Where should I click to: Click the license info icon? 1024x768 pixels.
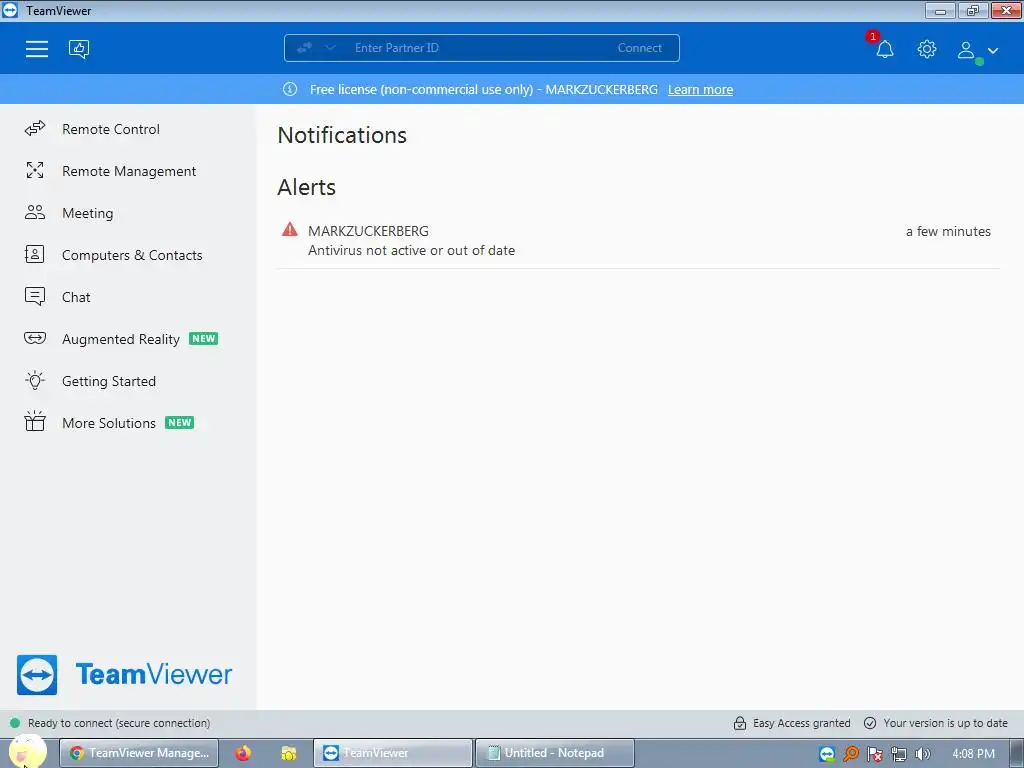290,89
